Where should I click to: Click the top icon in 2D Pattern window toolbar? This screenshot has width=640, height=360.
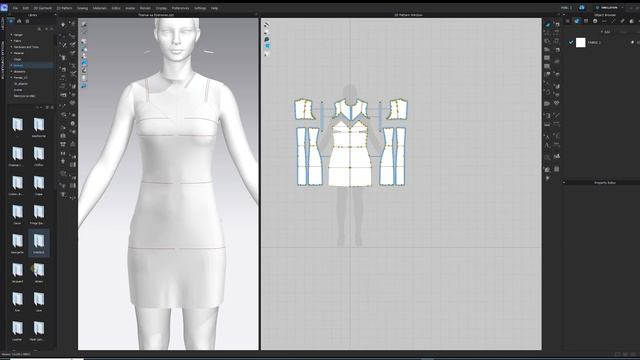267,25
